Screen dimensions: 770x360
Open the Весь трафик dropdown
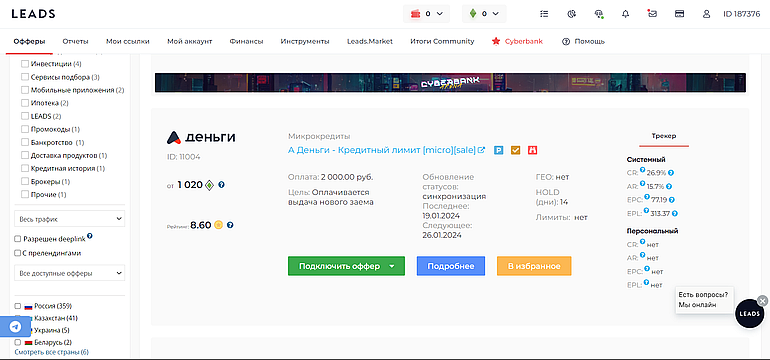click(x=69, y=219)
